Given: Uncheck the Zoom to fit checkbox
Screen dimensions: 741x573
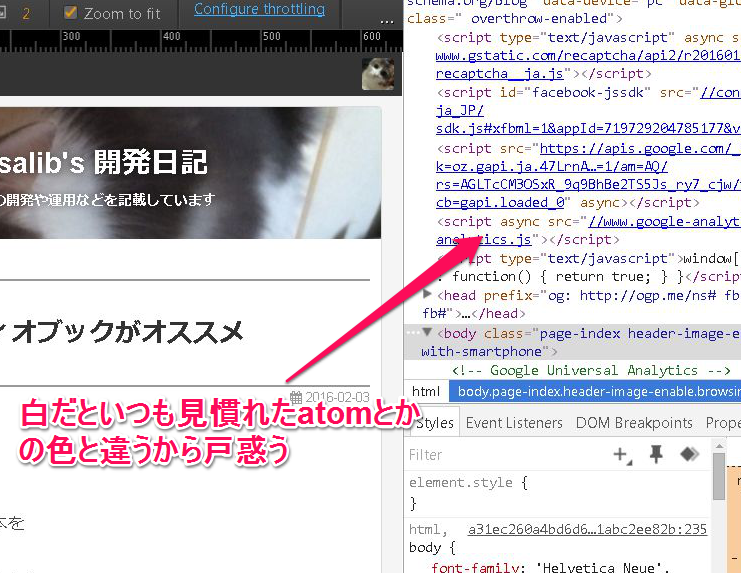Looking at the screenshot, I should [70, 13].
